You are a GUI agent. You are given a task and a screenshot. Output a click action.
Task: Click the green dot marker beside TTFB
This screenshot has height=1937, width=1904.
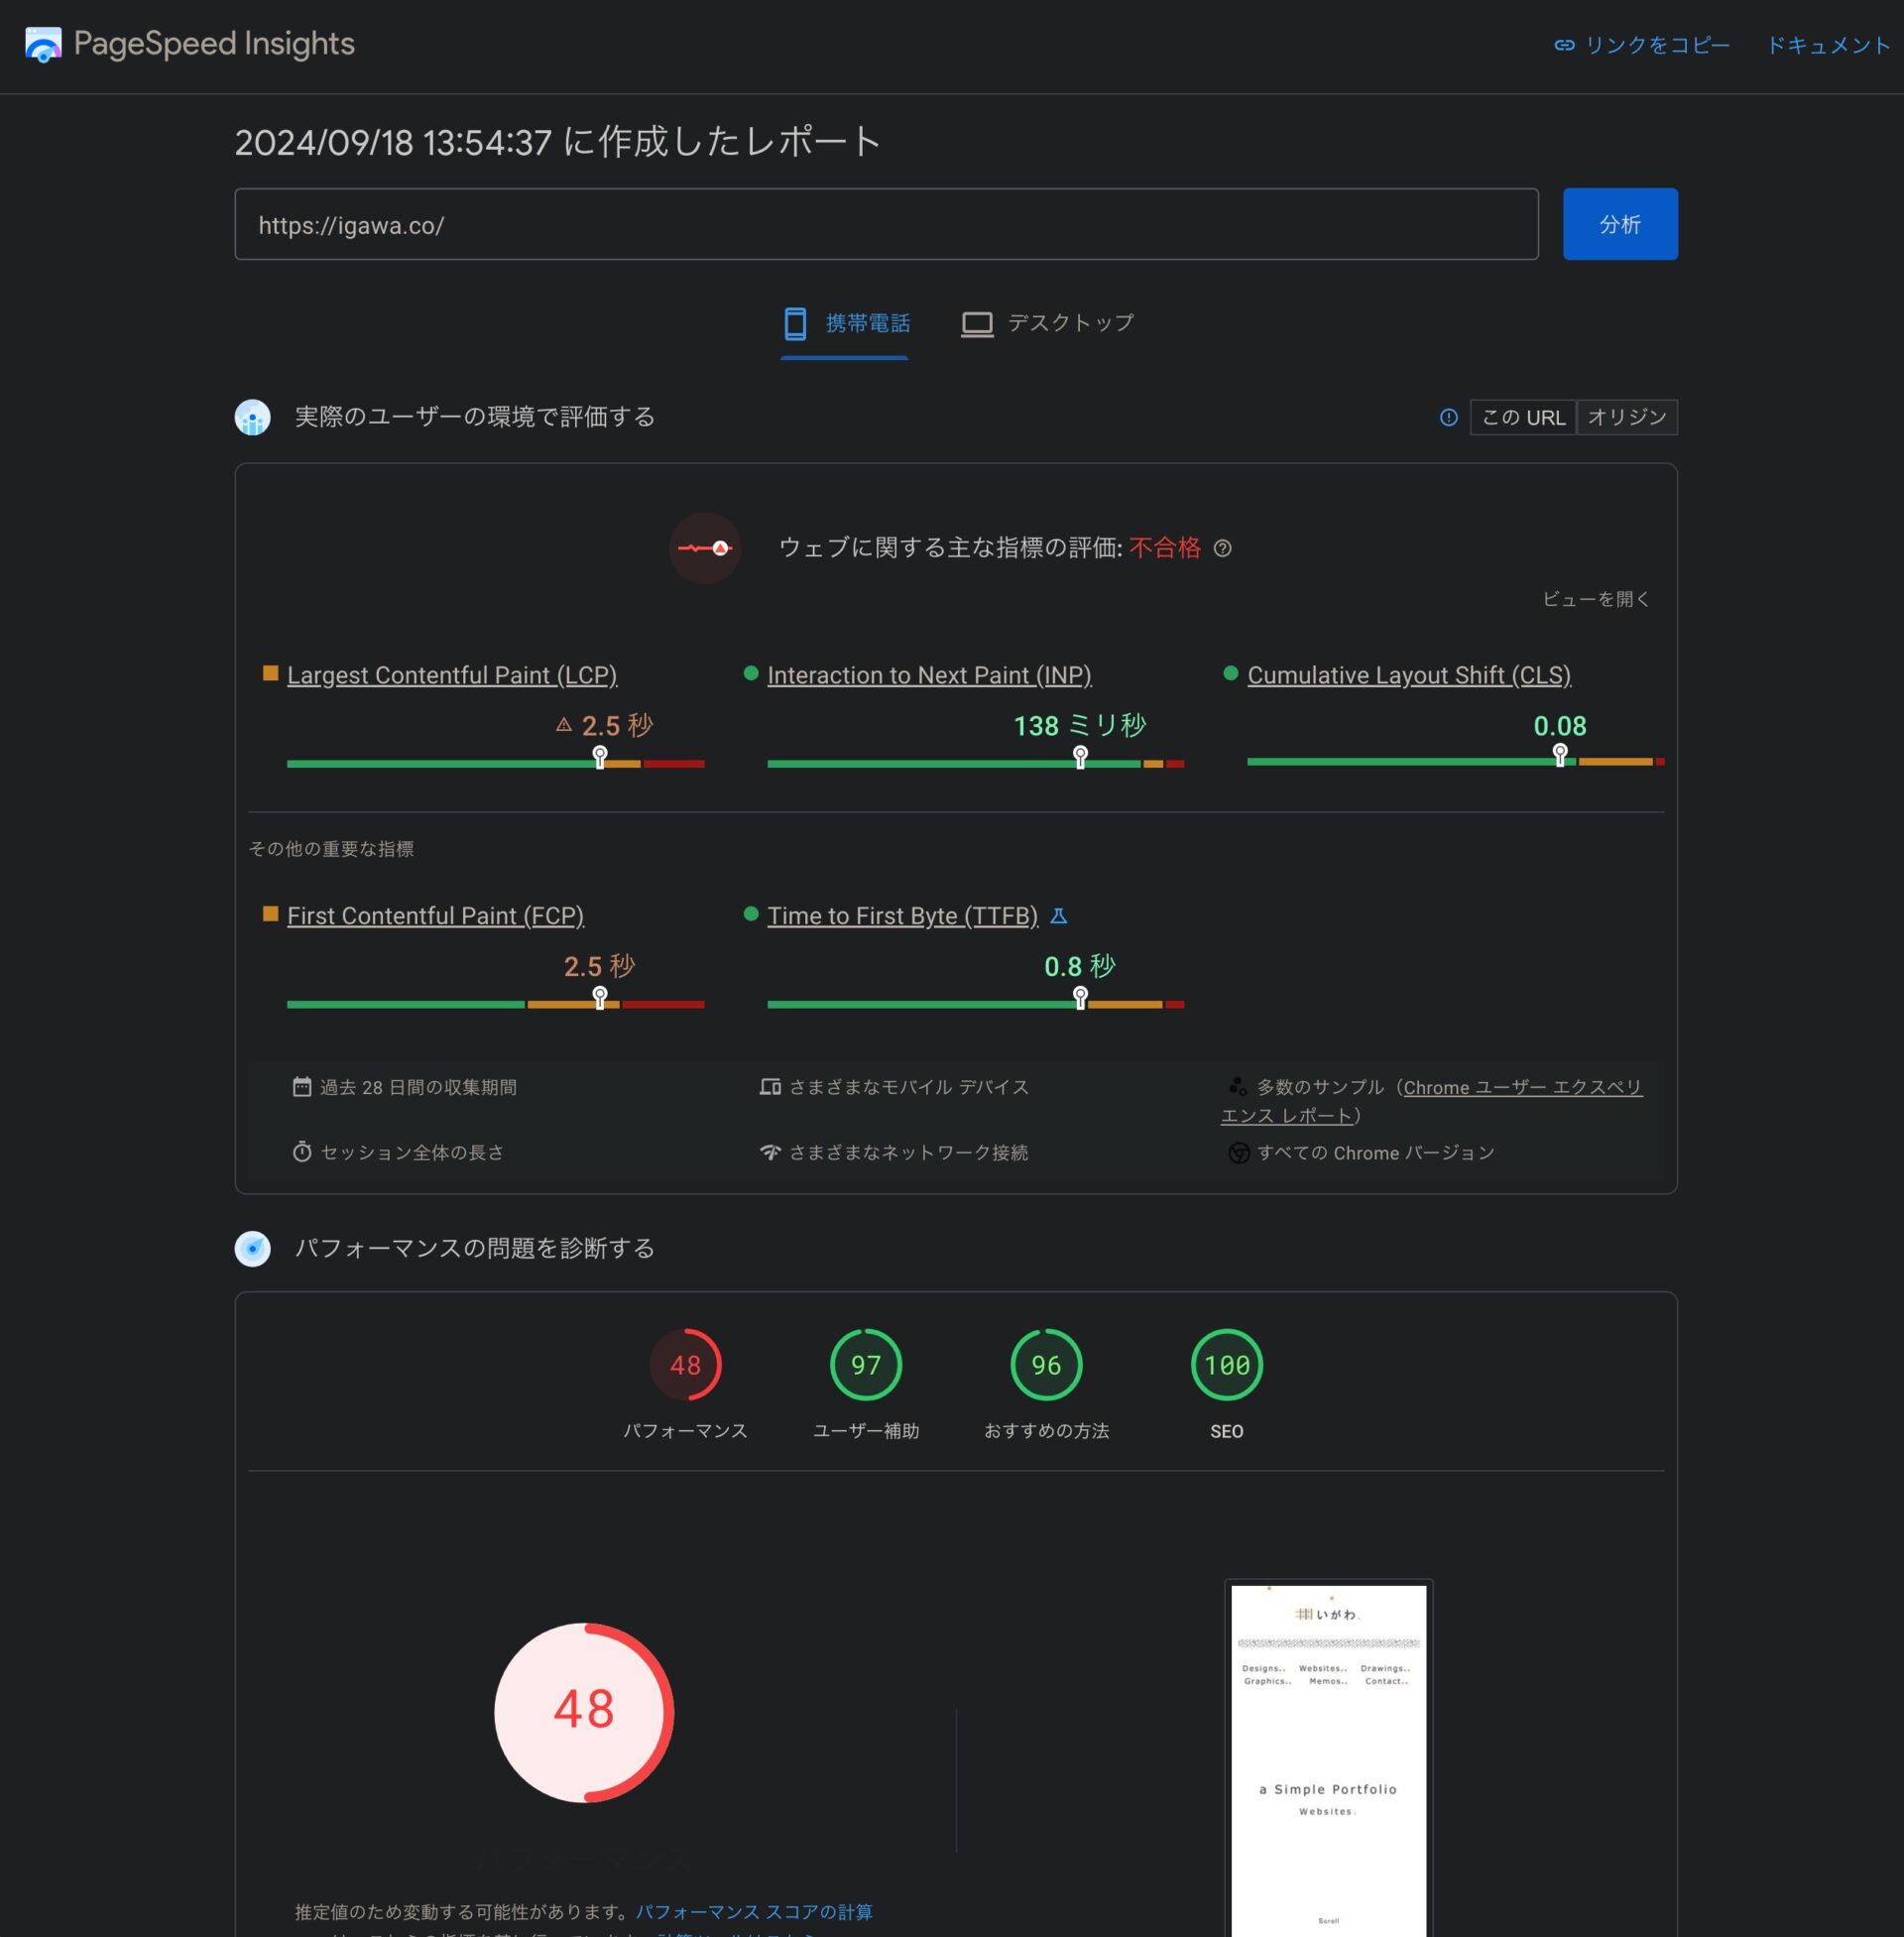point(751,914)
